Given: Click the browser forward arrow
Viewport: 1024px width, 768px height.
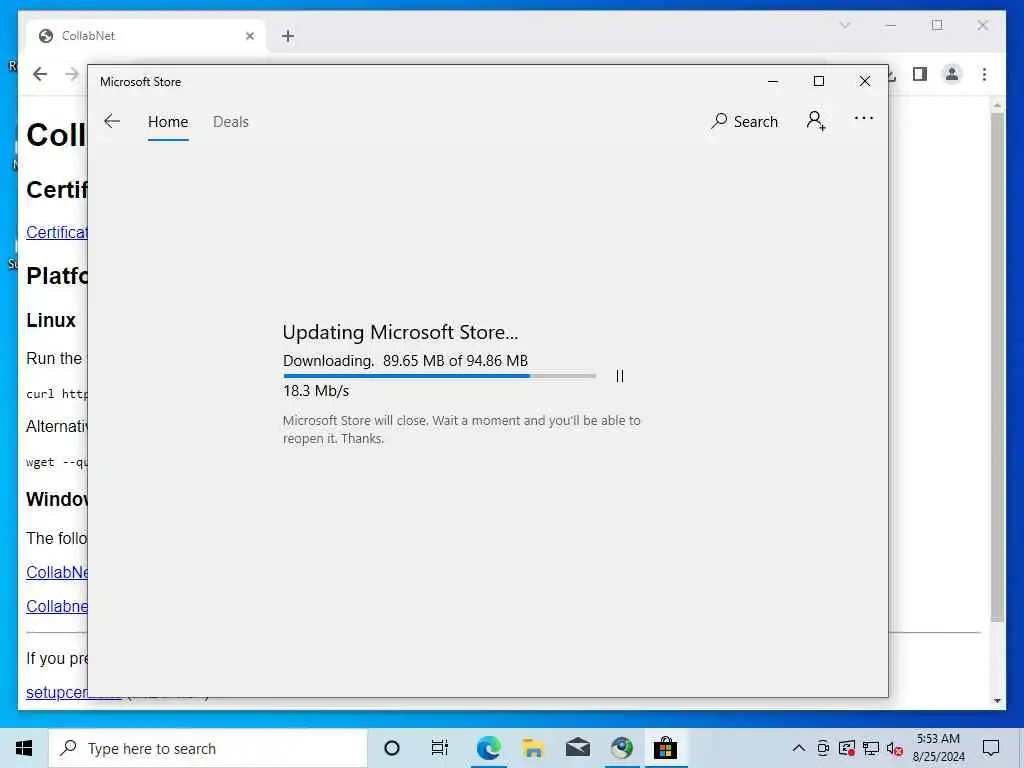Looking at the screenshot, I should coord(72,74).
